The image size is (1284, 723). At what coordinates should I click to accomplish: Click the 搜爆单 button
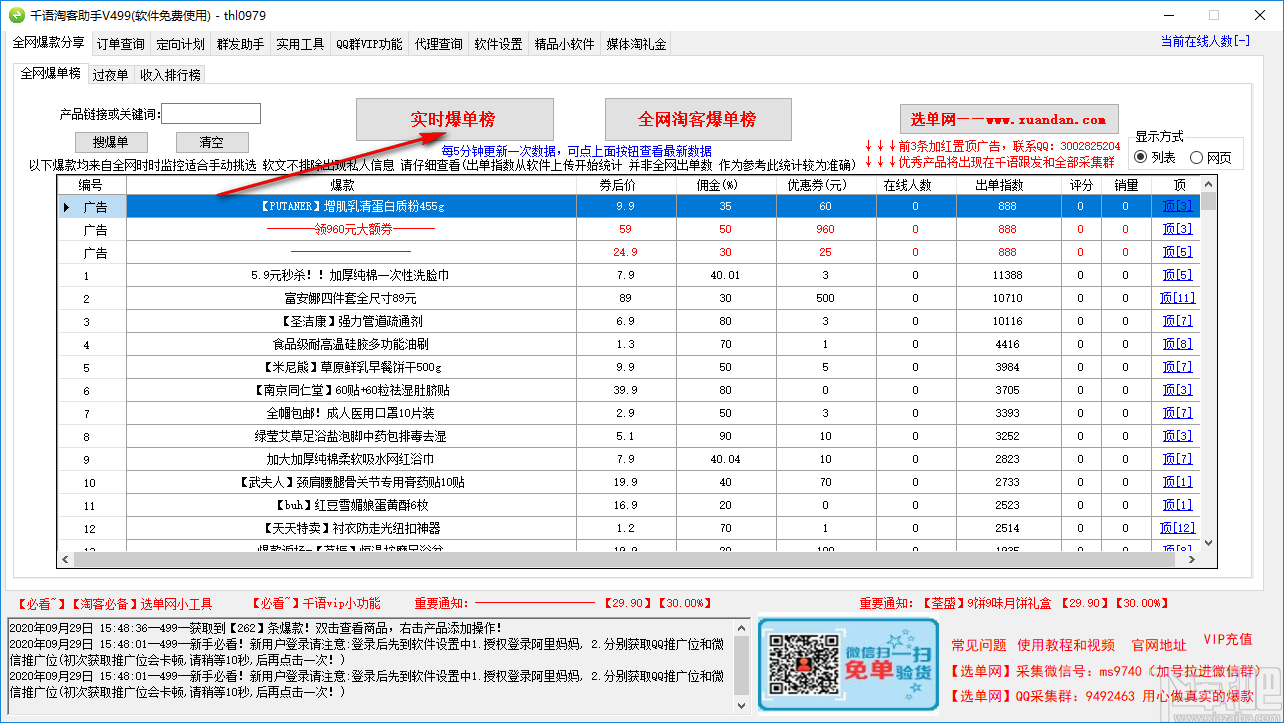click(111, 142)
